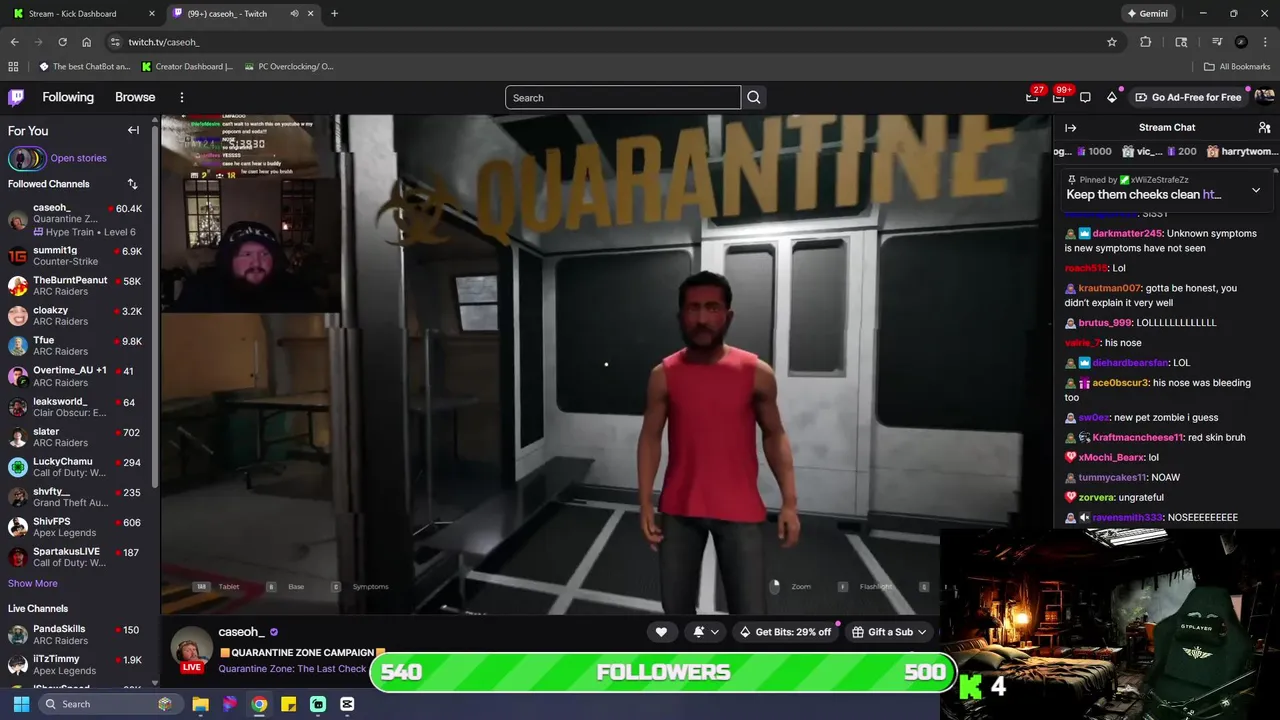
Task: Click the Gemini button in Chrome
Action: point(1147,14)
